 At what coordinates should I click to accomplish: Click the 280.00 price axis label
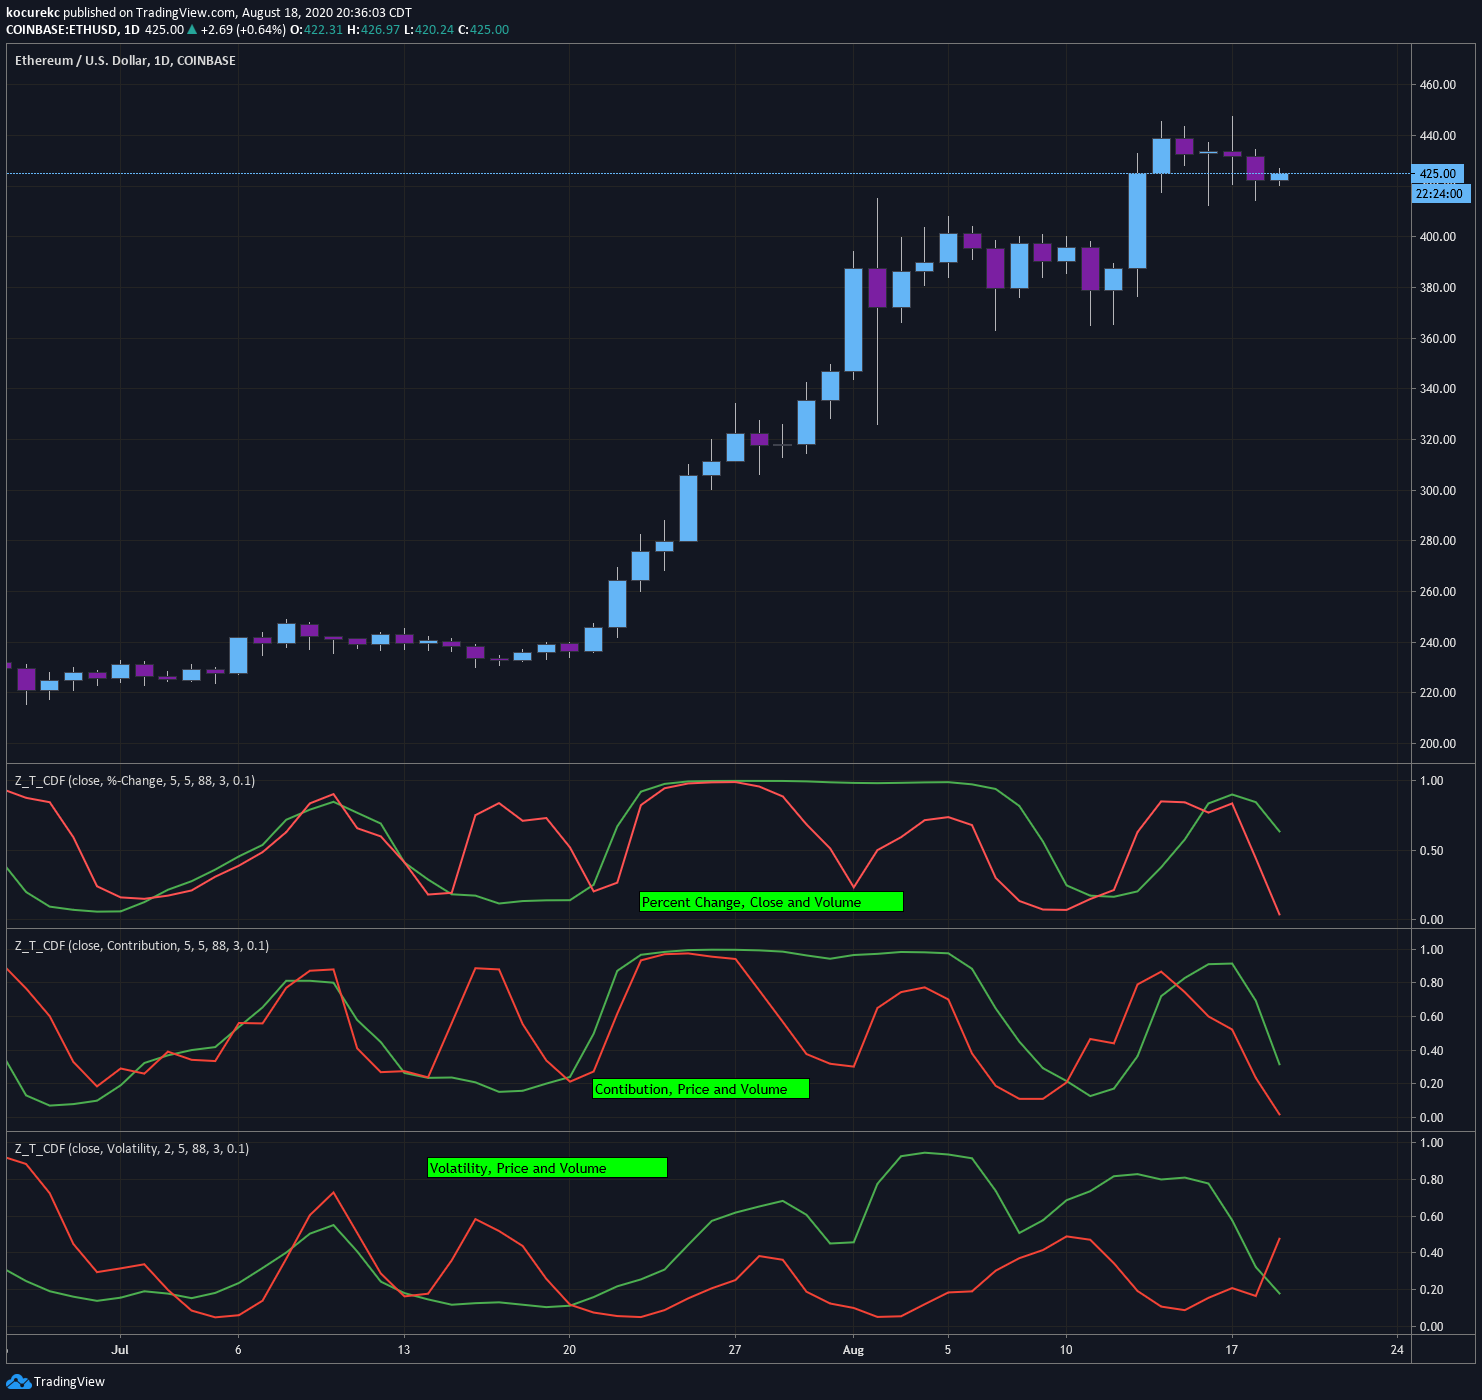tap(1438, 541)
